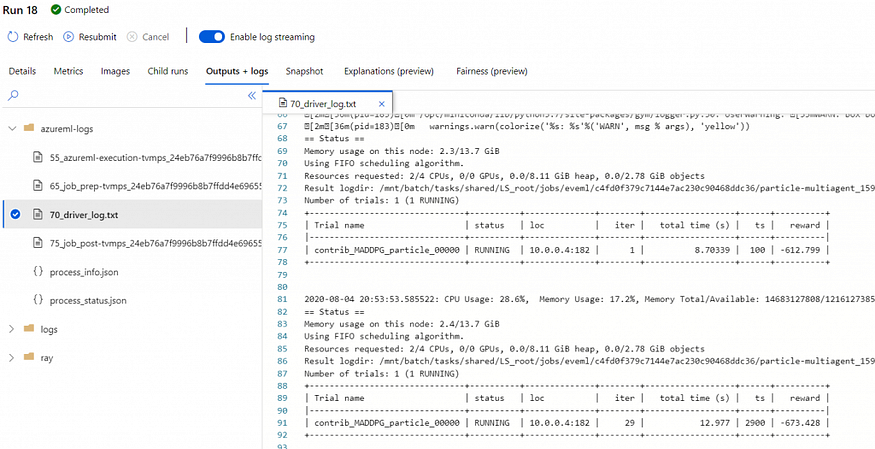The width and height of the screenshot is (875, 449).
Task: Click the Completed status text
Action: (86, 10)
